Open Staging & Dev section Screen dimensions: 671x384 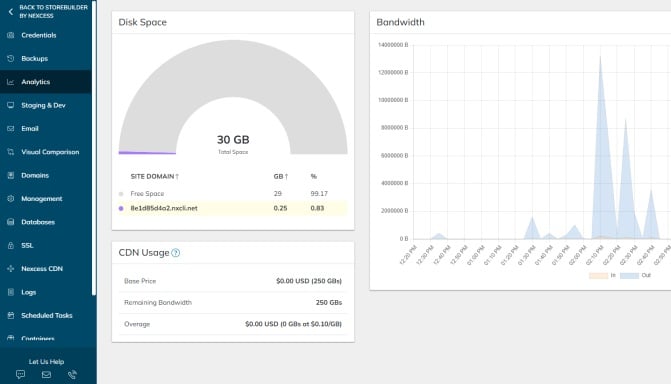click(x=46, y=105)
